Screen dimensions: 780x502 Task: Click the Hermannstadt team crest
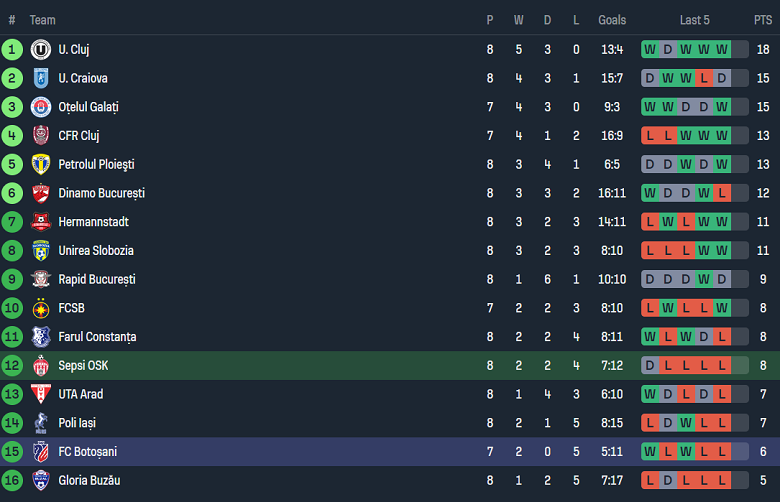41,222
